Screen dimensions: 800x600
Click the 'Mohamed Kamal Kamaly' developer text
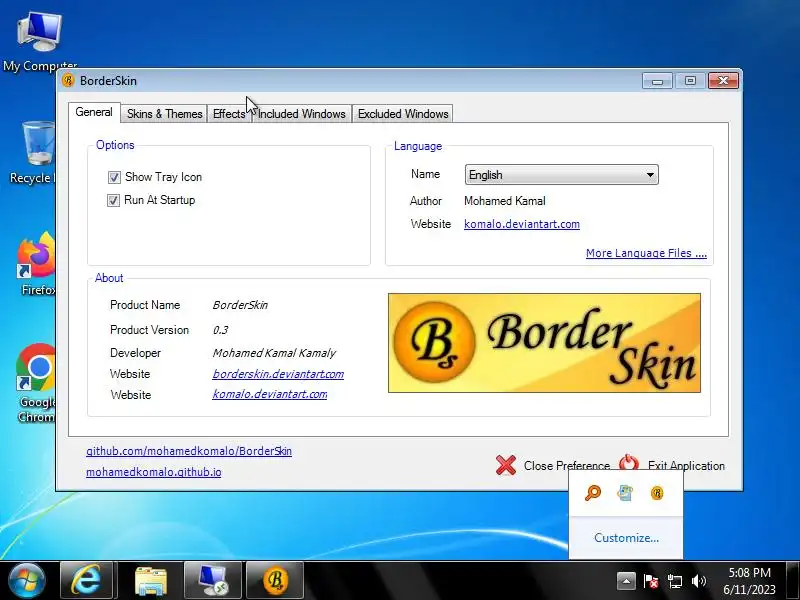pos(274,353)
